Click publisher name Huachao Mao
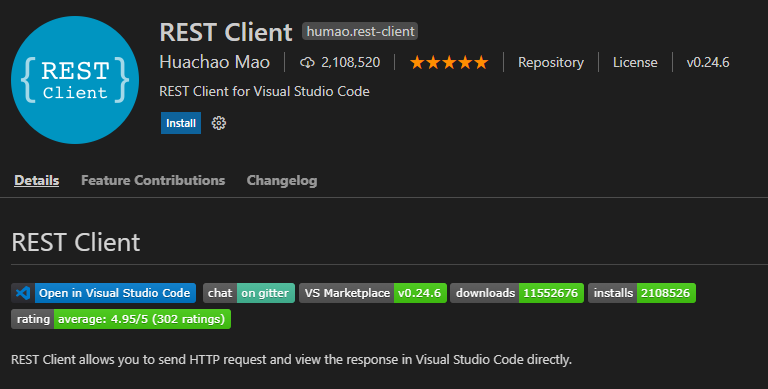 (x=214, y=62)
